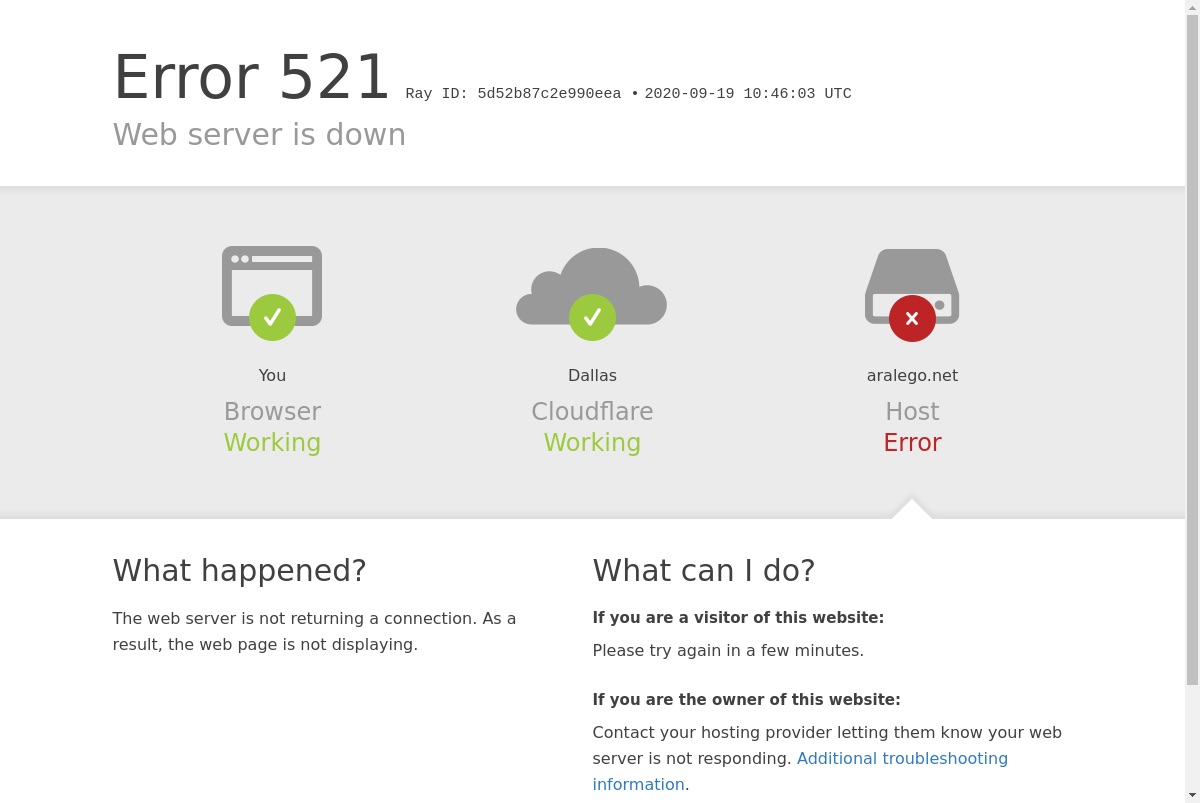Select the Ray ID text '5d52b87c2e990eea'
Viewport: 1200px width, 803px height.
[x=549, y=94]
